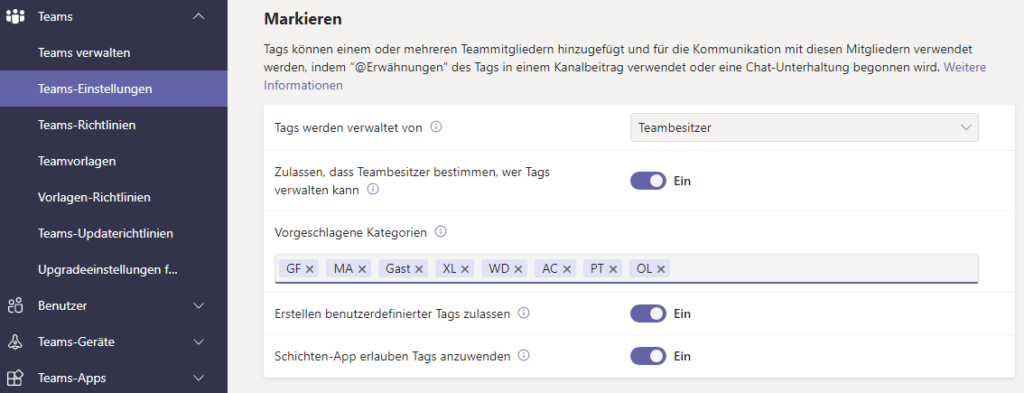Click info icon for Erstellen benutzerdefinierter Tags

pos(523,313)
